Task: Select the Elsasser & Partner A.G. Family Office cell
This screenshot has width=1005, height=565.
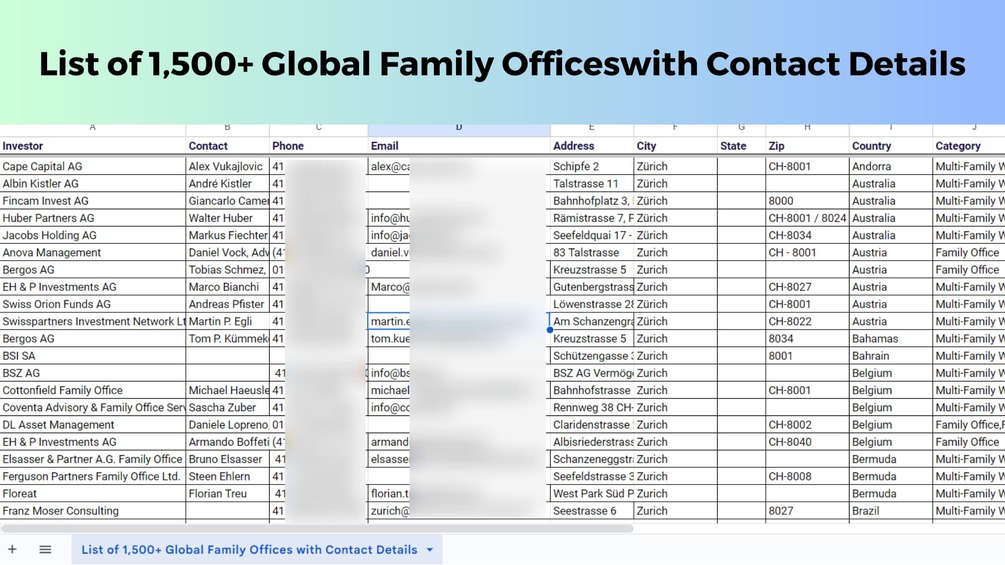Action: [x=93, y=459]
